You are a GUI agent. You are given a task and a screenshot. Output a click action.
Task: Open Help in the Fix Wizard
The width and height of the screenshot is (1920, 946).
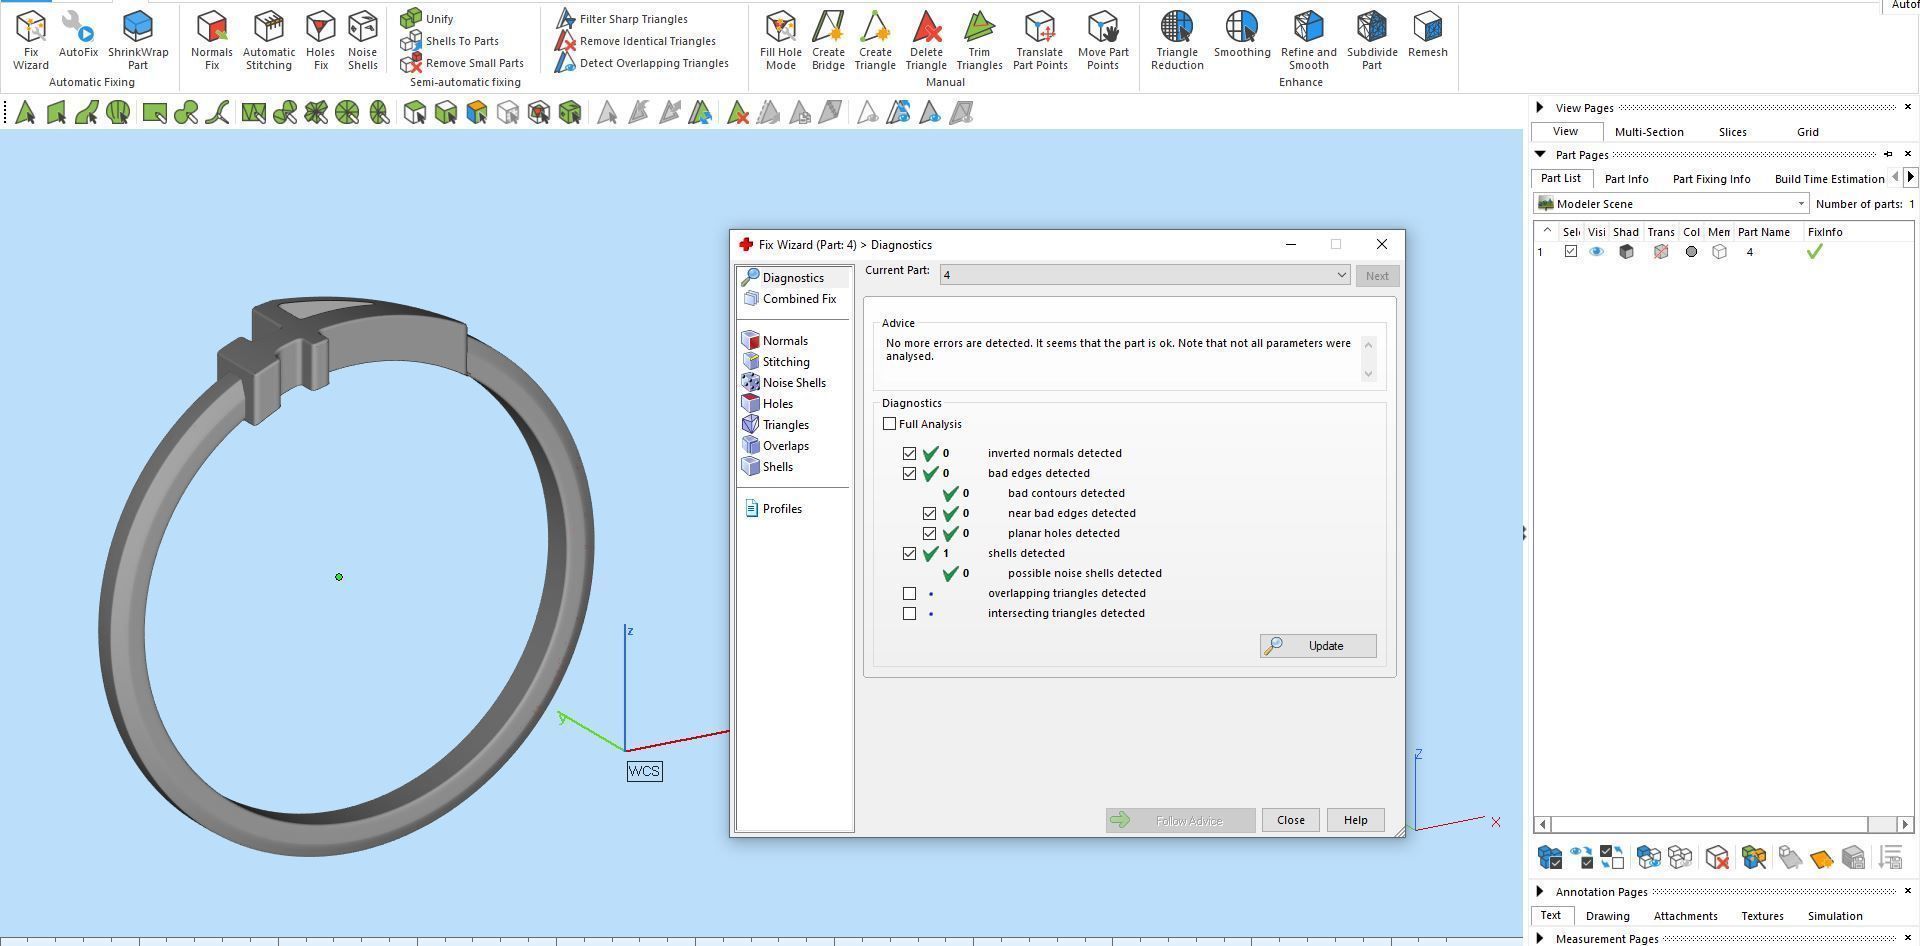[1355, 820]
